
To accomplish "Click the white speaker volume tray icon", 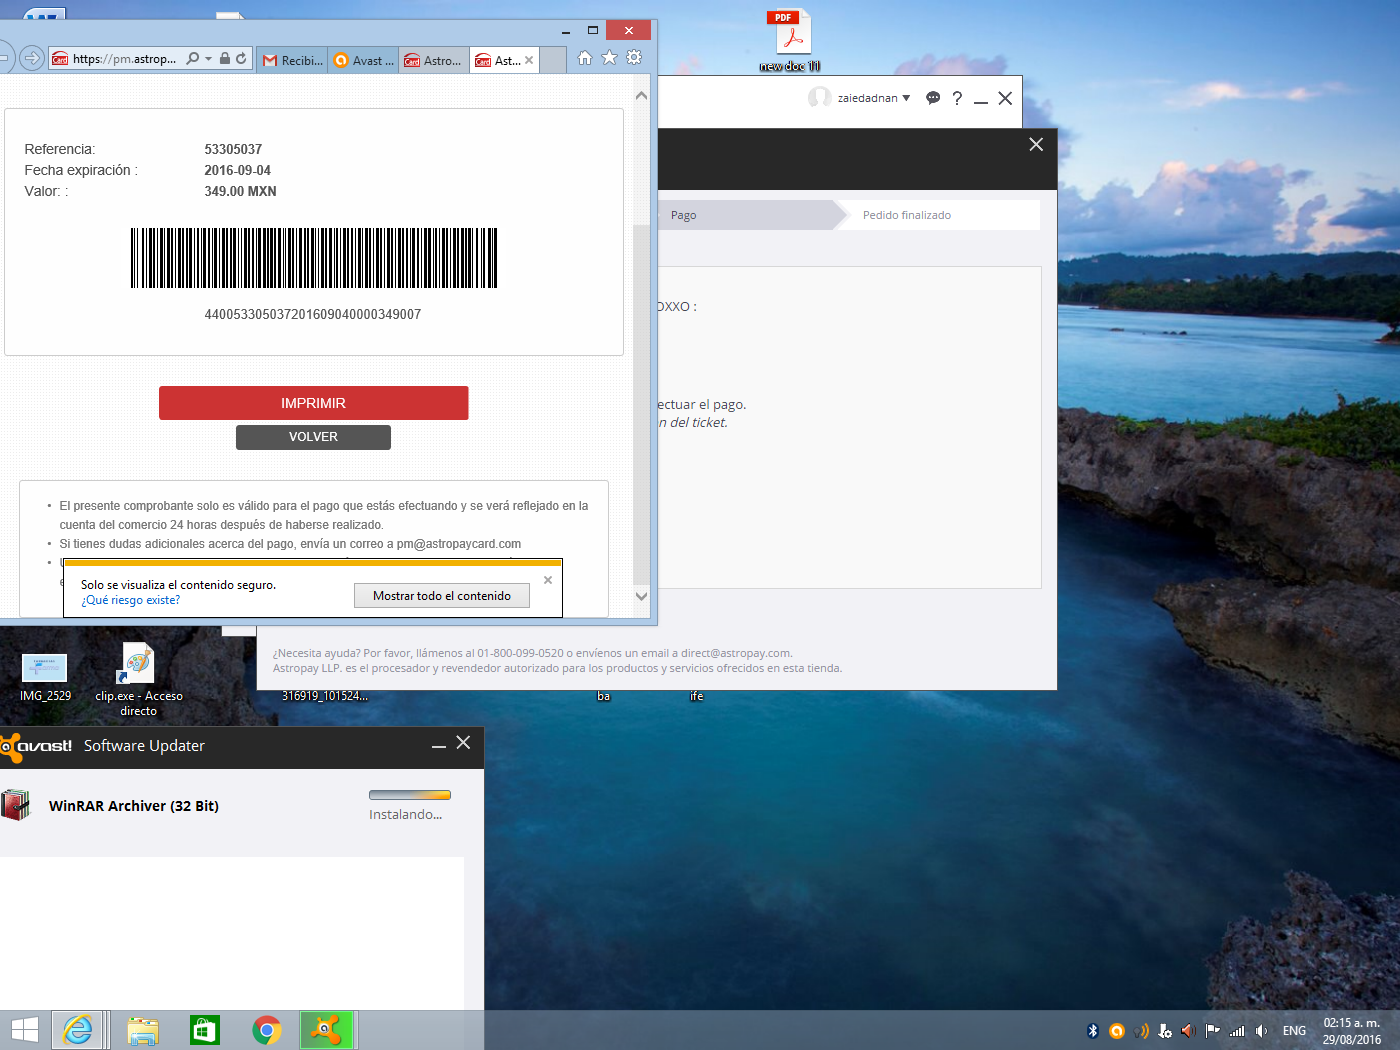I will click(x=1261, y=1031).
